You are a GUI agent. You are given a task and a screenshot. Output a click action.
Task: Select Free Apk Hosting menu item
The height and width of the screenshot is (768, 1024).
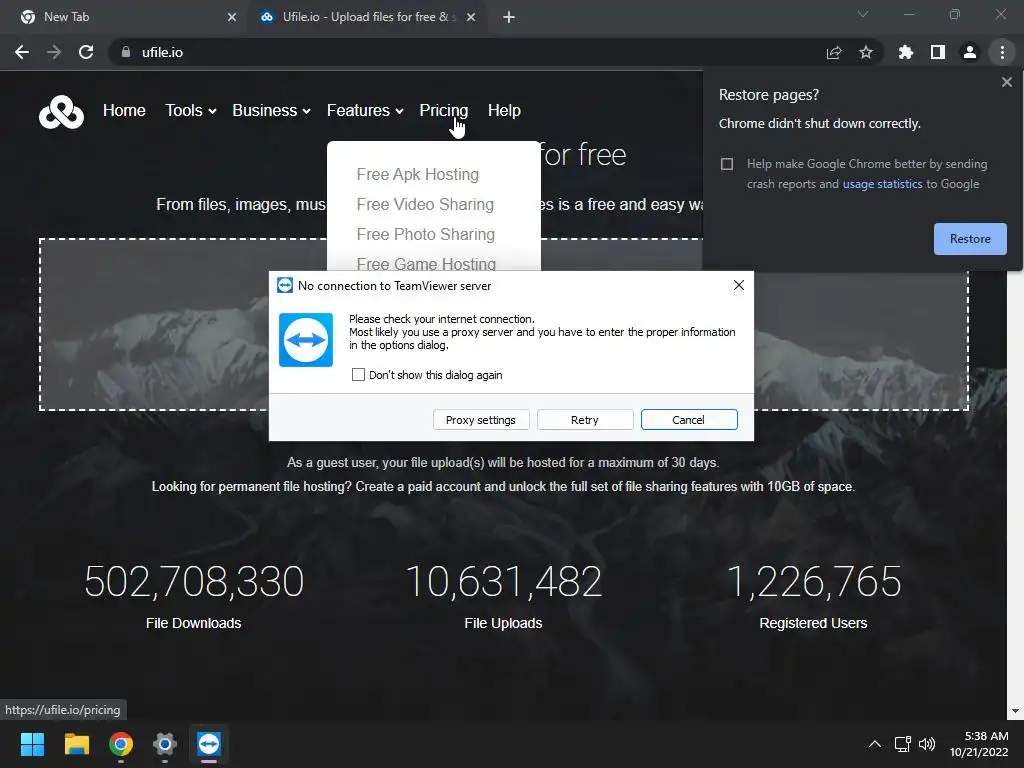(418, 174)
